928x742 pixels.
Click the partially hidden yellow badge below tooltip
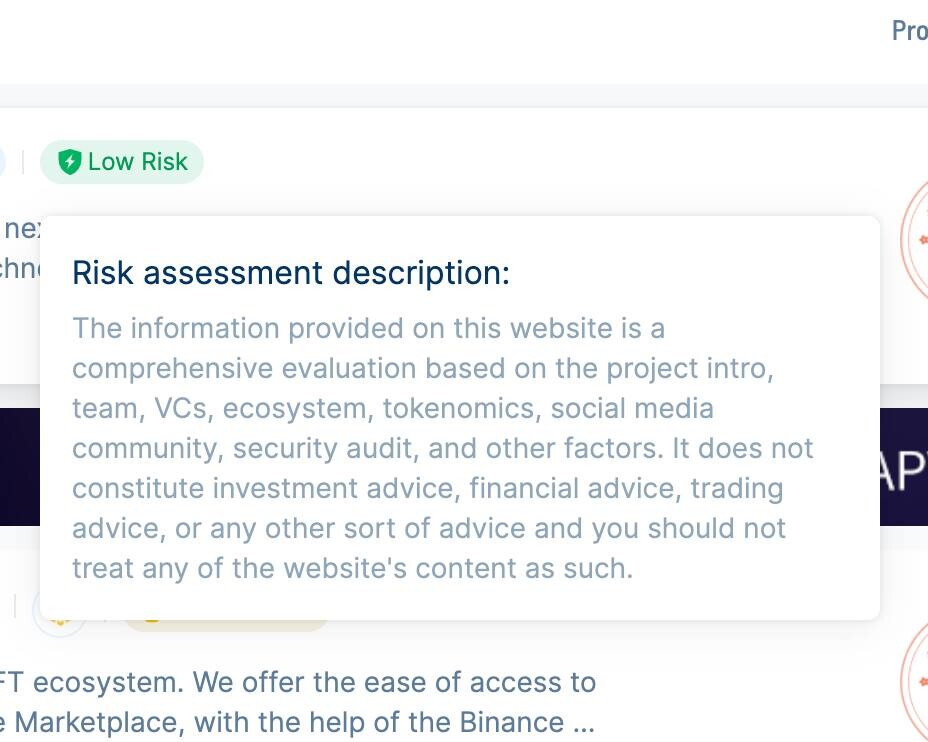point(225,625)
